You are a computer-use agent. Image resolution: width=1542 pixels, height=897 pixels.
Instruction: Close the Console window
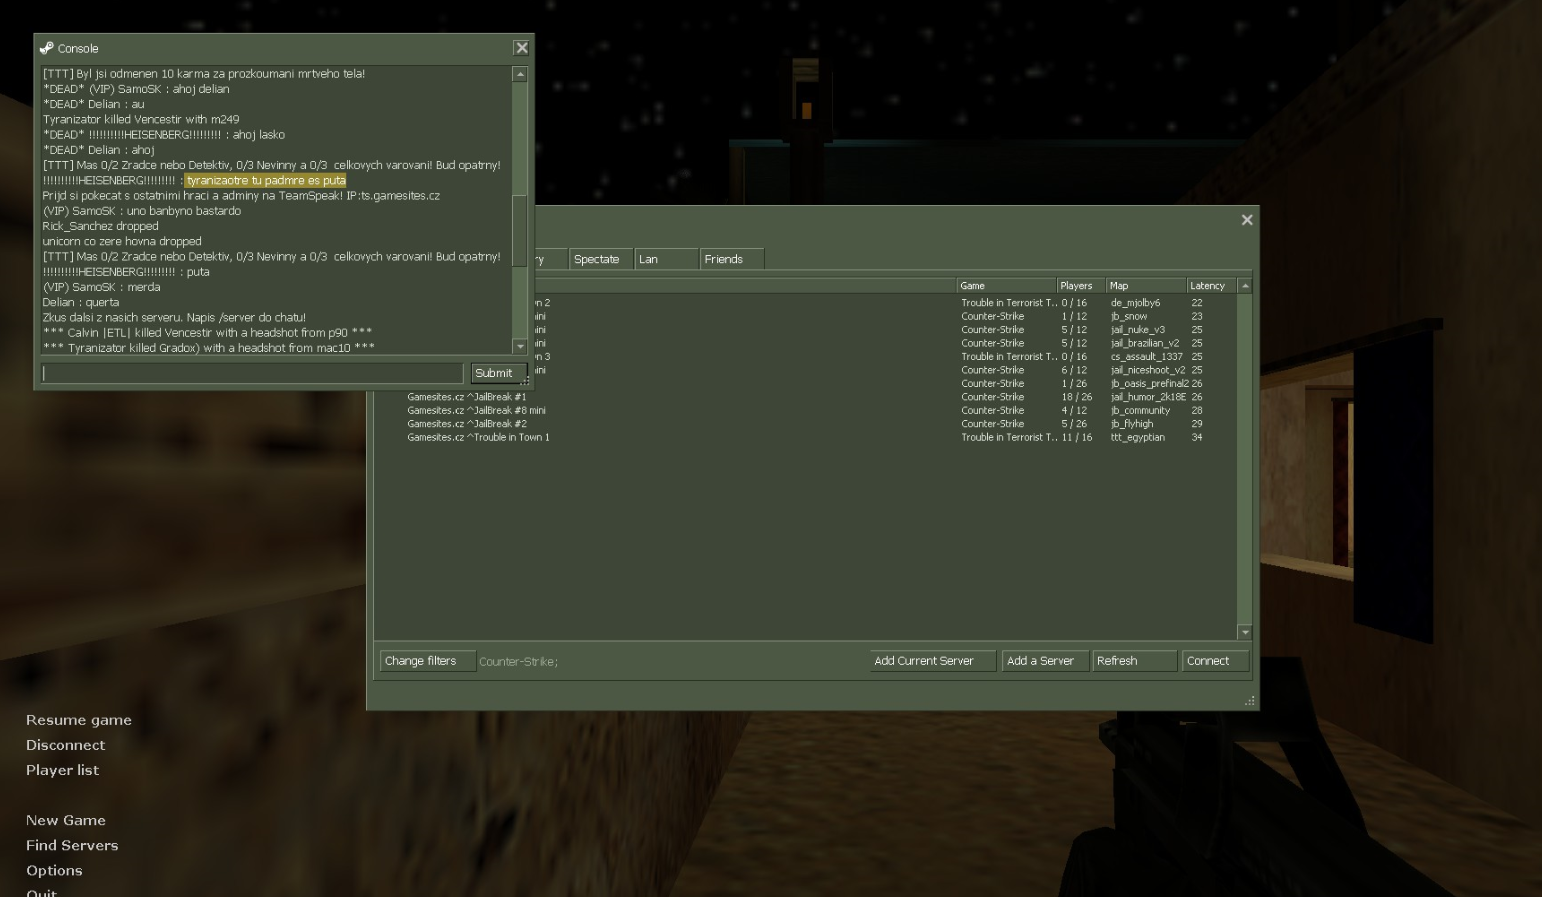521,48
